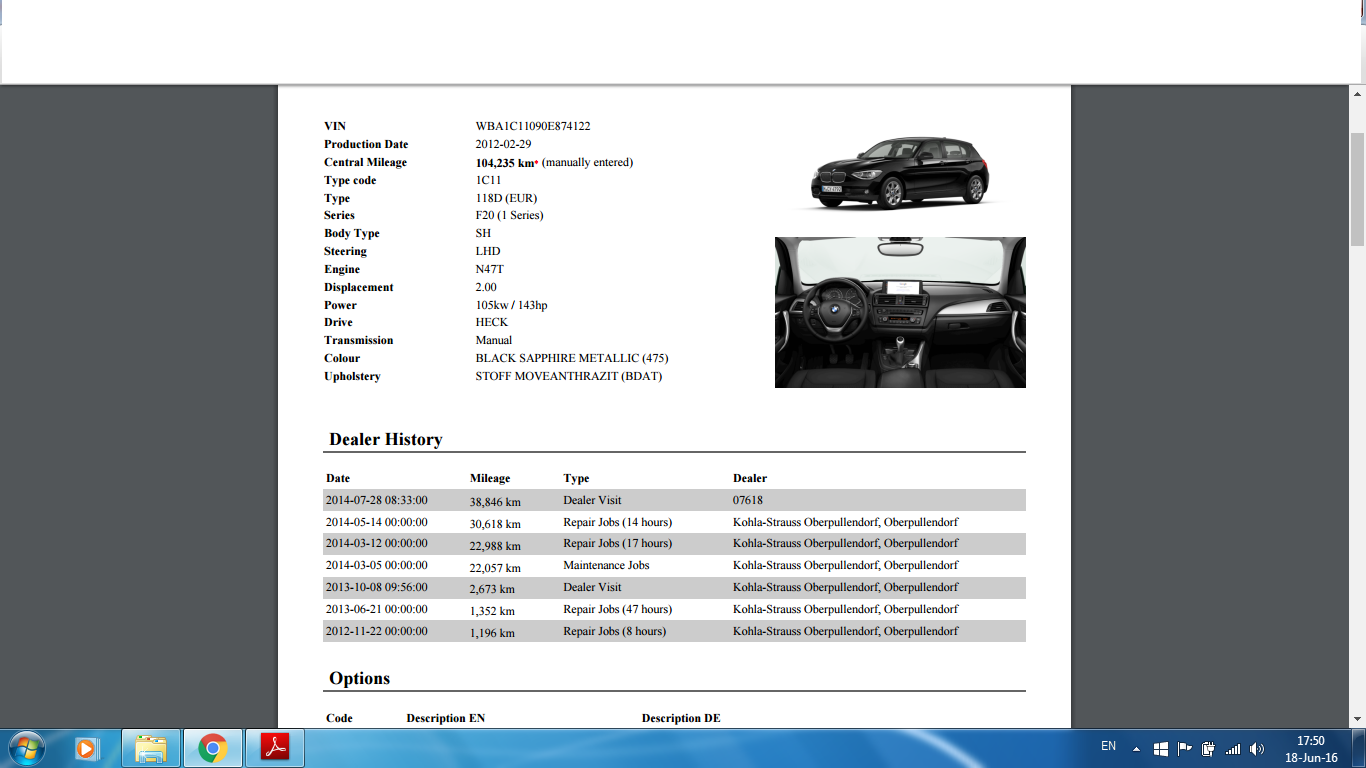Click production date 2012-02-29
Image resolution: width=1366 pixels, height=768 pixels.
(503, 144)
